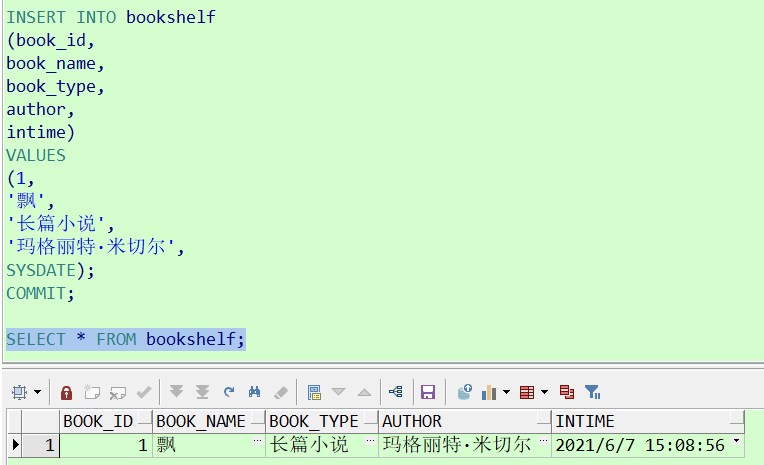Click the insert record icon
The width and height of the screenshot is (764, 465).
click(x=92, y=392)
